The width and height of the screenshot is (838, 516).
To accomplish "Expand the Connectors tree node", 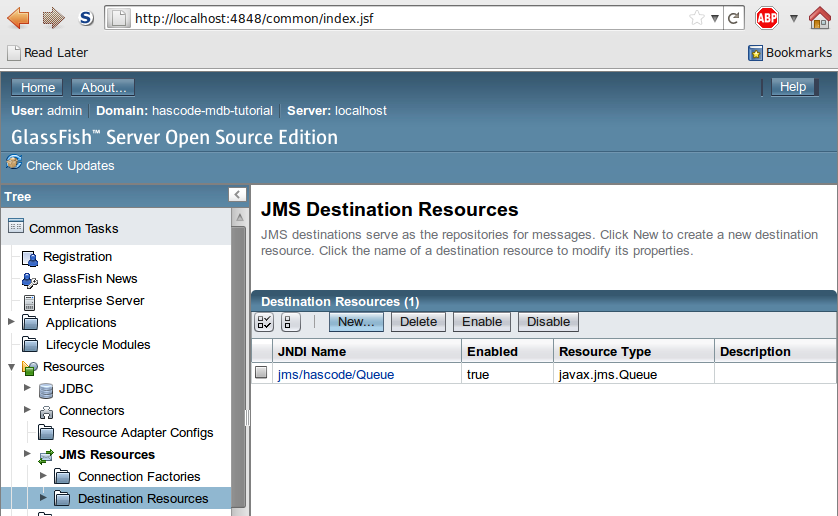I will click(x=27, y=409).
